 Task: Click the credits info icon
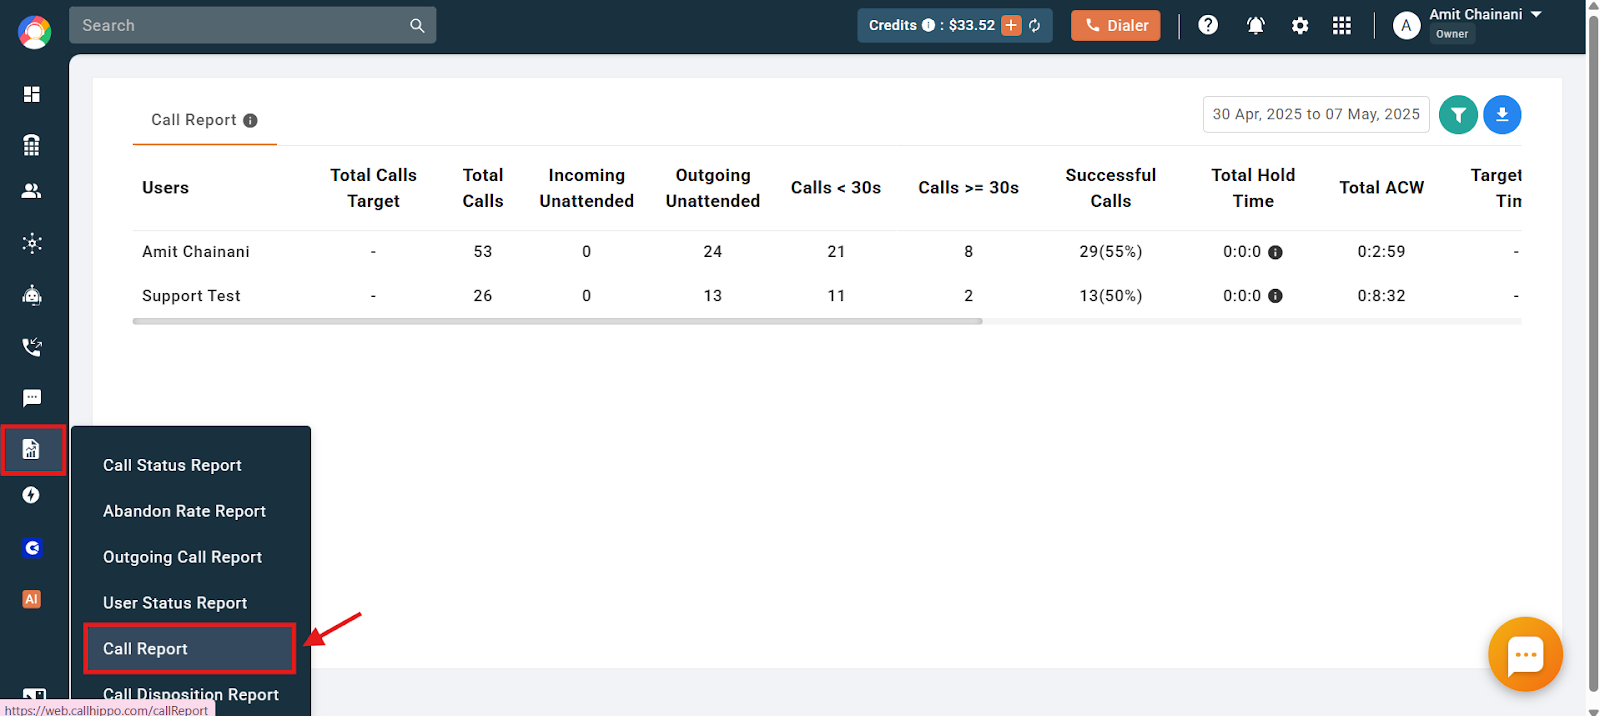pos(928,25)
